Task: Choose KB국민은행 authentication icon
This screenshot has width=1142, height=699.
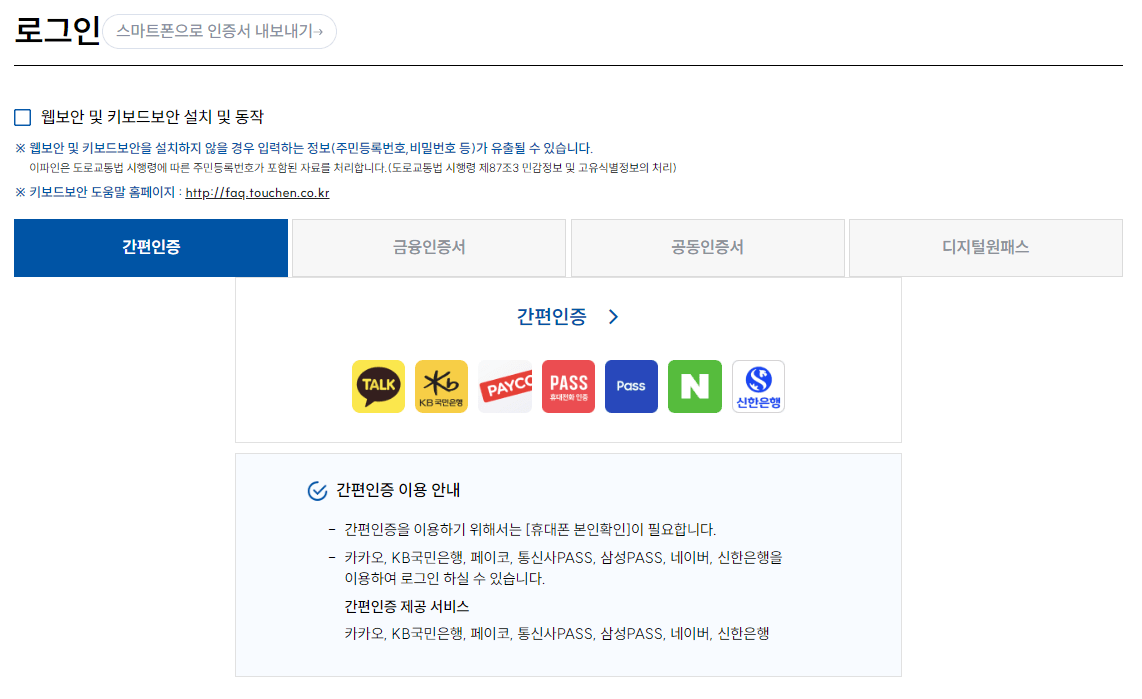Action: 441,386
